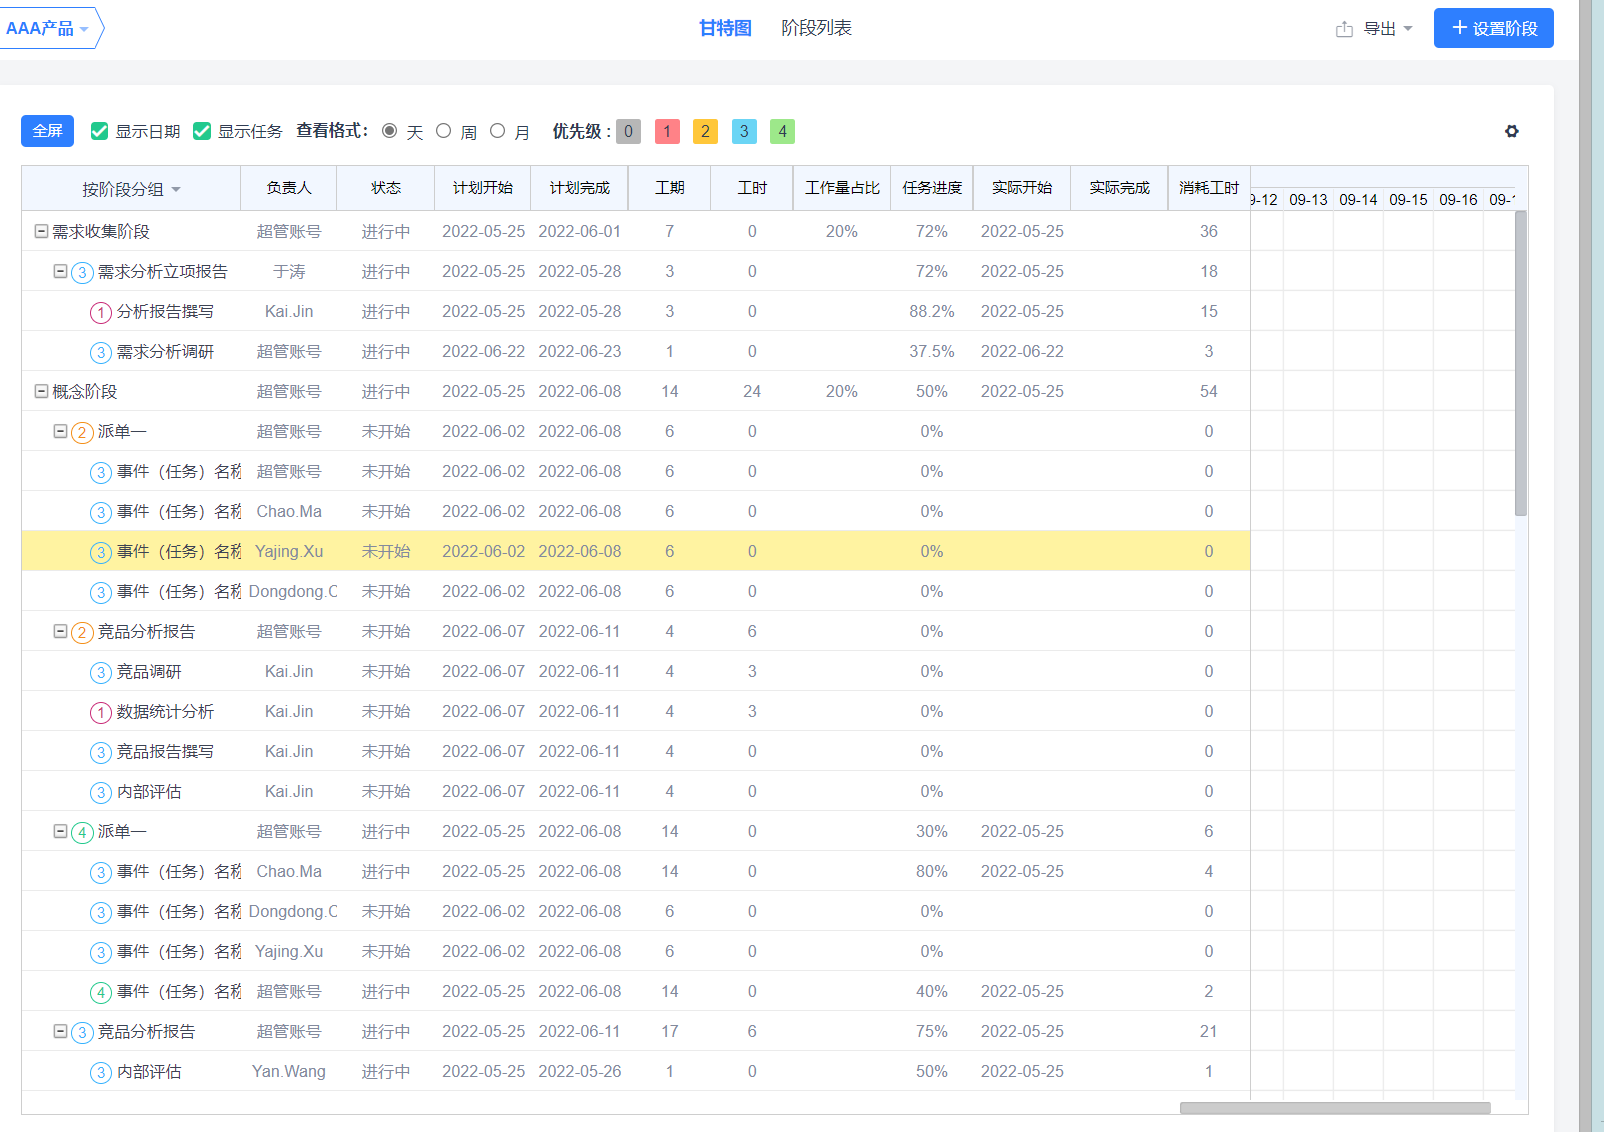Click priority 3 icon on 需求分析立项报告
The height and width of the screenshot is (1132, 1604).
pos(82,273)
